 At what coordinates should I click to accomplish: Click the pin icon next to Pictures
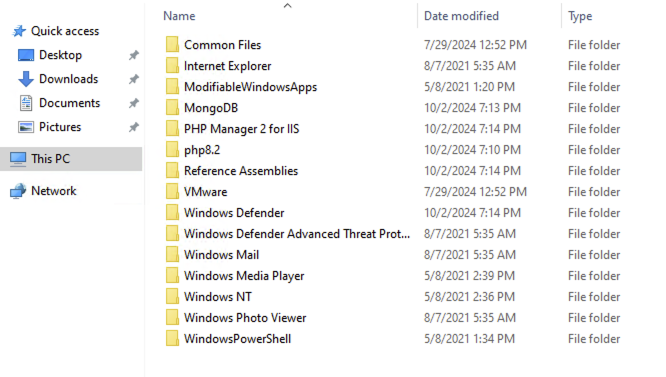tap(134, 127)
